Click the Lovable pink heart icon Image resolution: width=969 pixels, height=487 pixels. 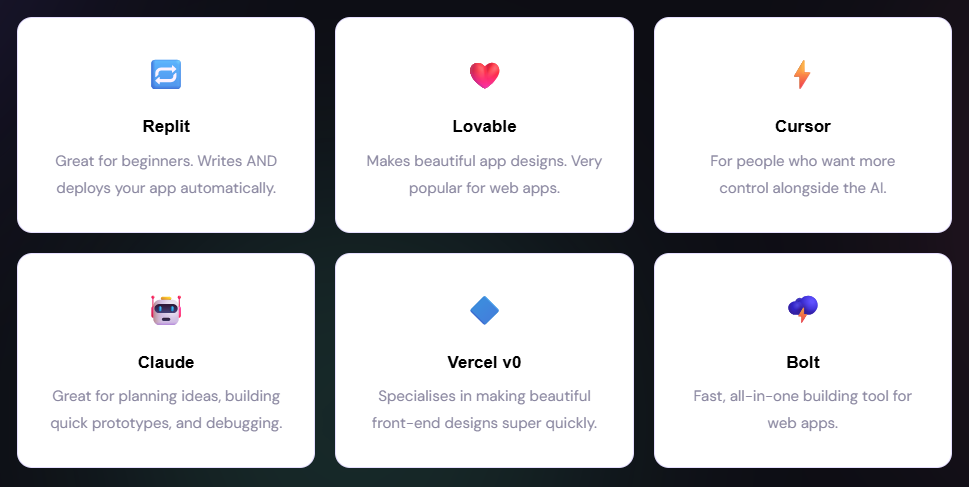pos(484,74)
